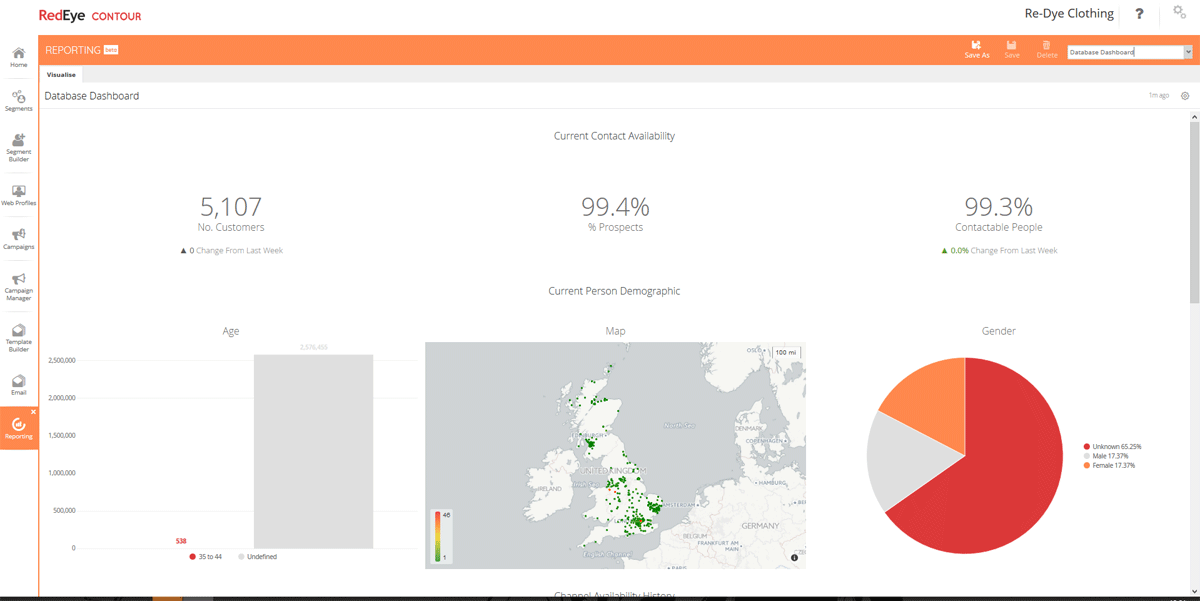Open Template Builder icon
The height and width of the screenshot is (601, 1200).
(x=18, y=336)
